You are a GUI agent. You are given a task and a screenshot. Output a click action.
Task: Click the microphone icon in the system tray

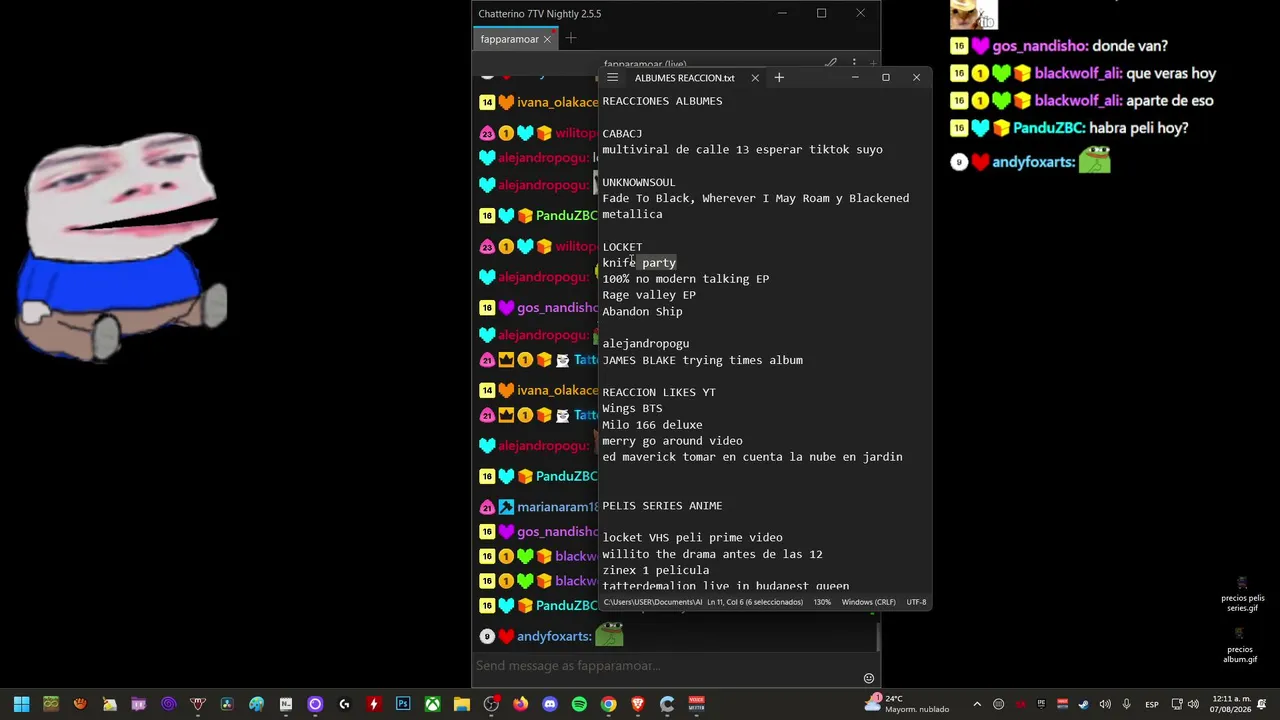pyautogui.click(x=1126, y=704)
